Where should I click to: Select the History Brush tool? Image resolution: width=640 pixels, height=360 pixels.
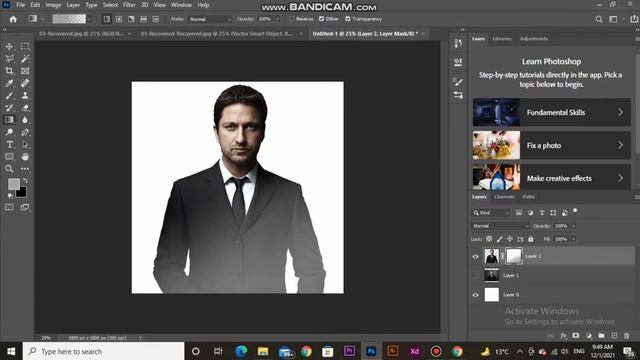(9, 108)
